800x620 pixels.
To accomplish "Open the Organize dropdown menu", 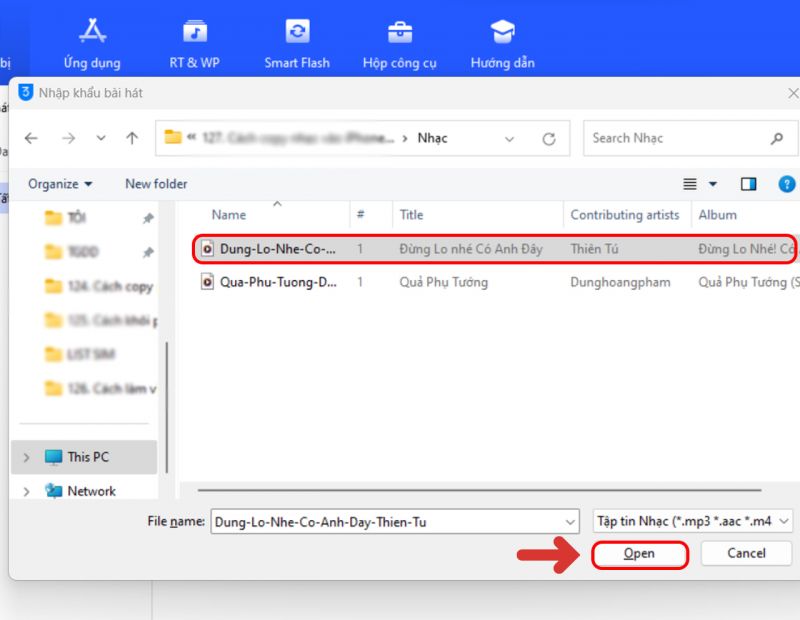I will pyautogui.click(x=60, y=184).
